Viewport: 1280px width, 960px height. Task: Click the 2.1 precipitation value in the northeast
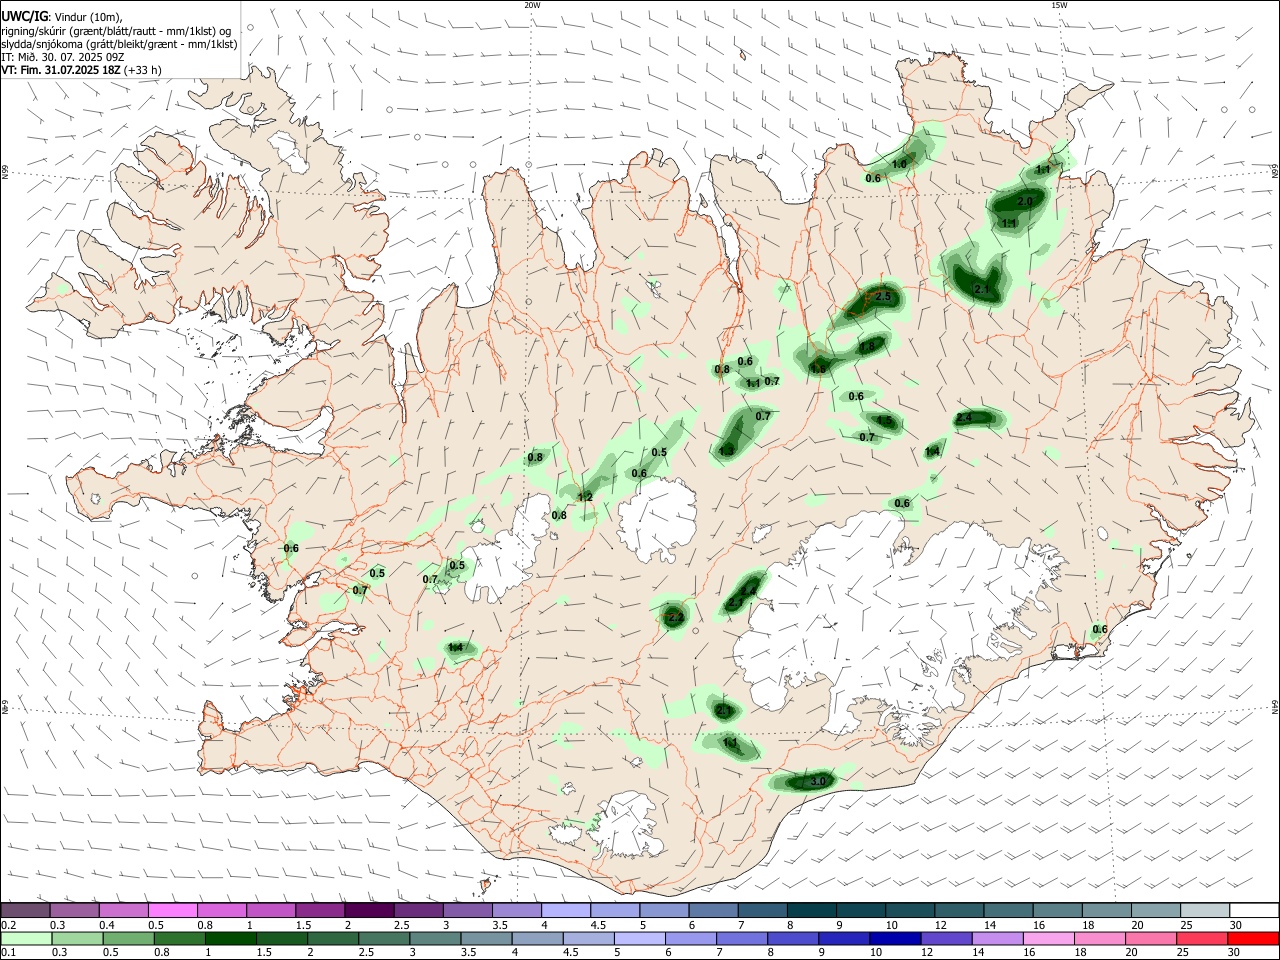click(981, 290)
